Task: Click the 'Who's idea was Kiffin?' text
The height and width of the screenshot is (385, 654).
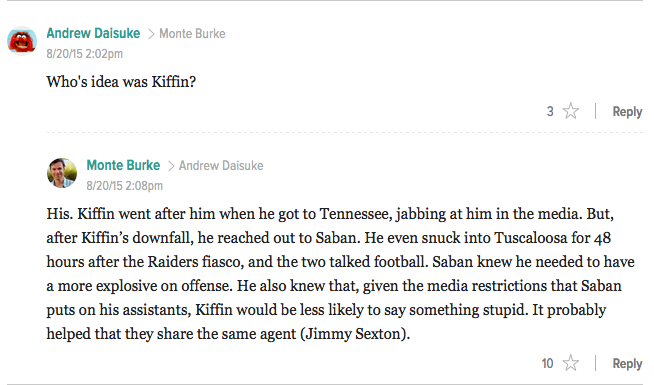Action: 121,82
